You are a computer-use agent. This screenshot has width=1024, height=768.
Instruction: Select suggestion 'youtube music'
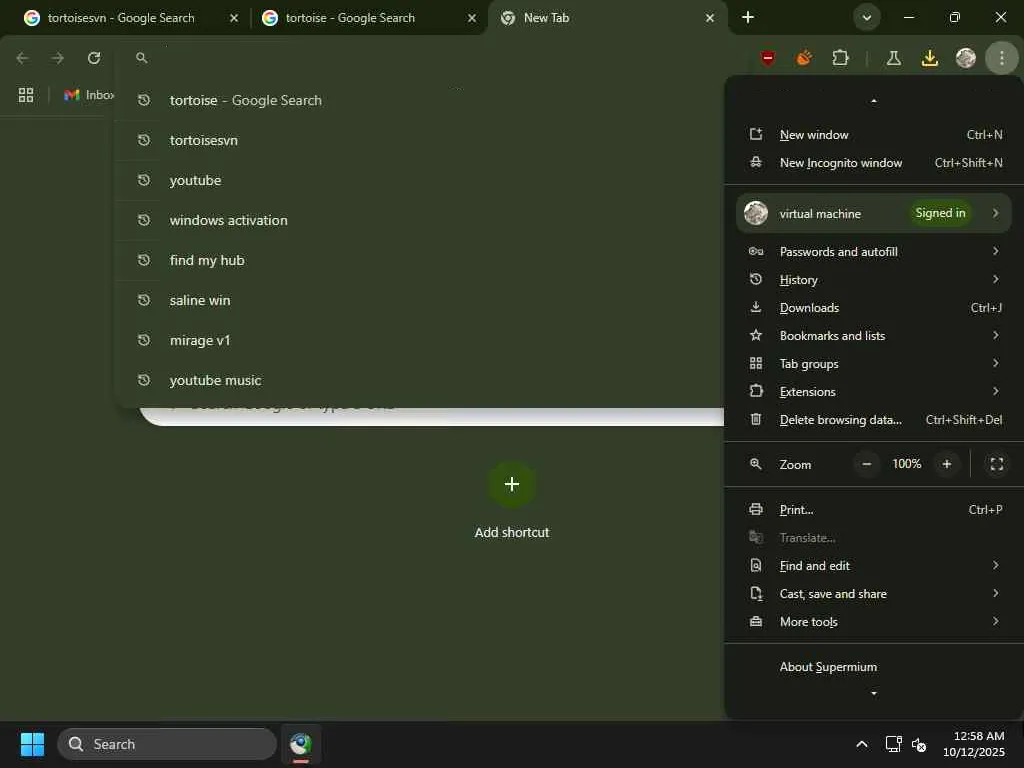point(420,380)
